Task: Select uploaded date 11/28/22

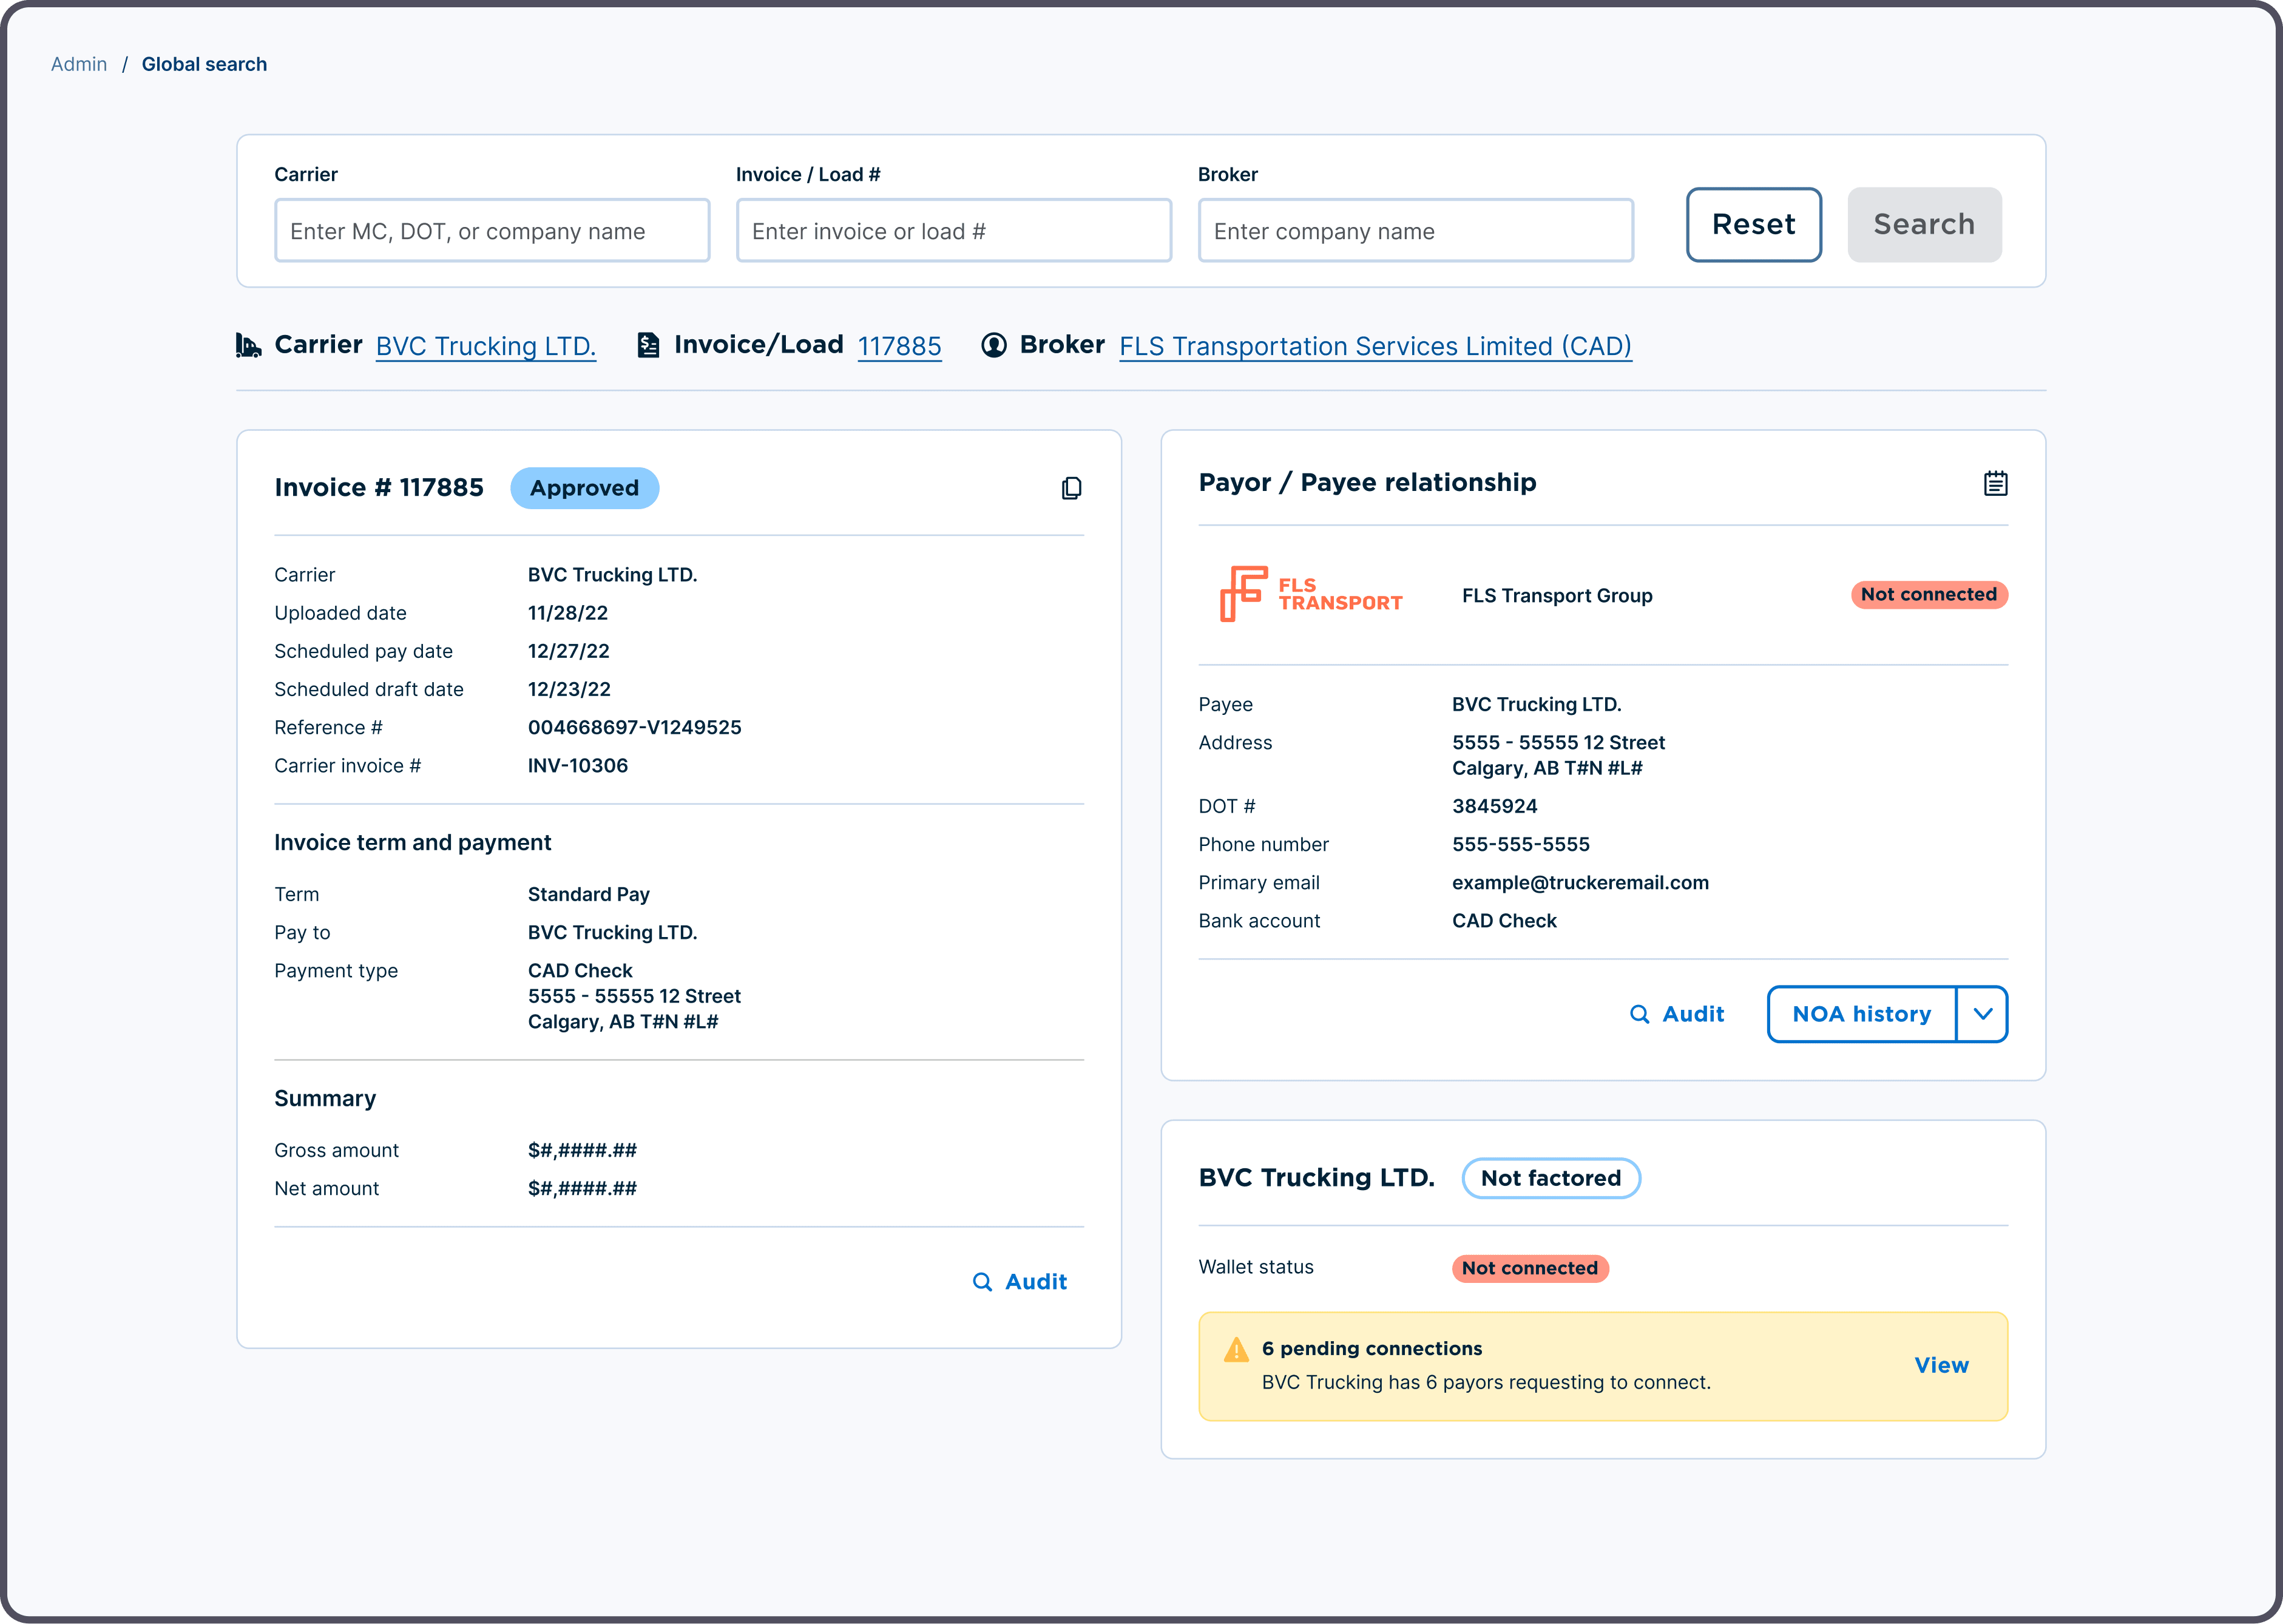Action: pyautogui.click(x=568, y=614)
